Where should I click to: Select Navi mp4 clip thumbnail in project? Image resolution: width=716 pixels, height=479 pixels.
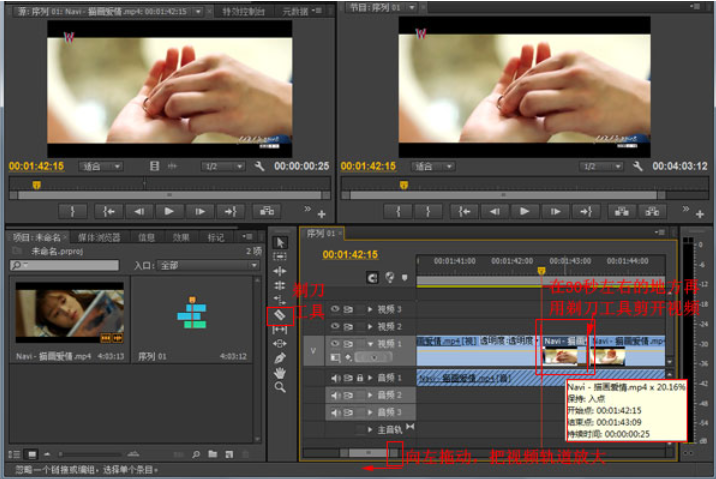70,313
